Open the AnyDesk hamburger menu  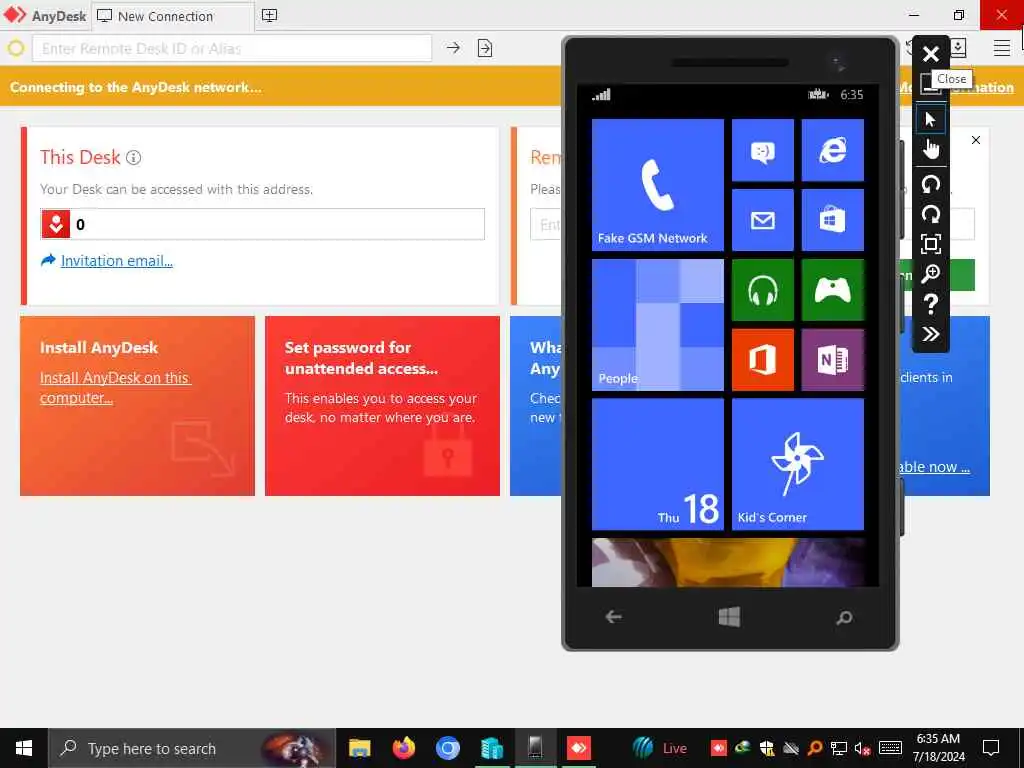pyautogui.click(x=1002, y=48)
